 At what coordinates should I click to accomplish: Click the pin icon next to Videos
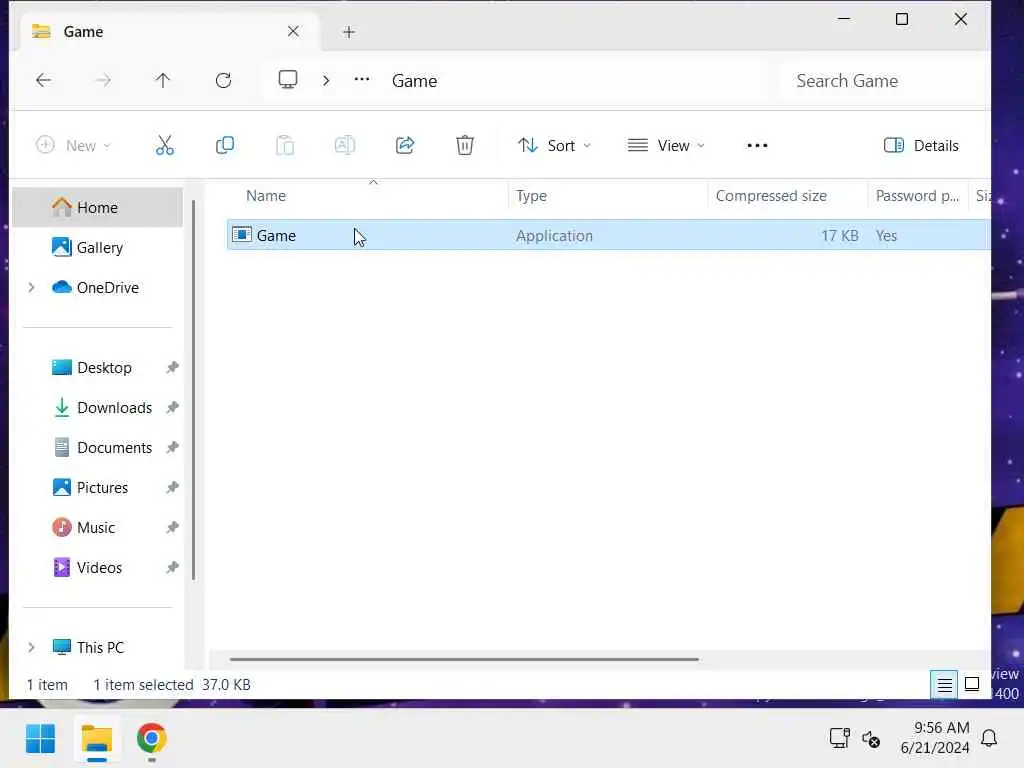[172, 568]
